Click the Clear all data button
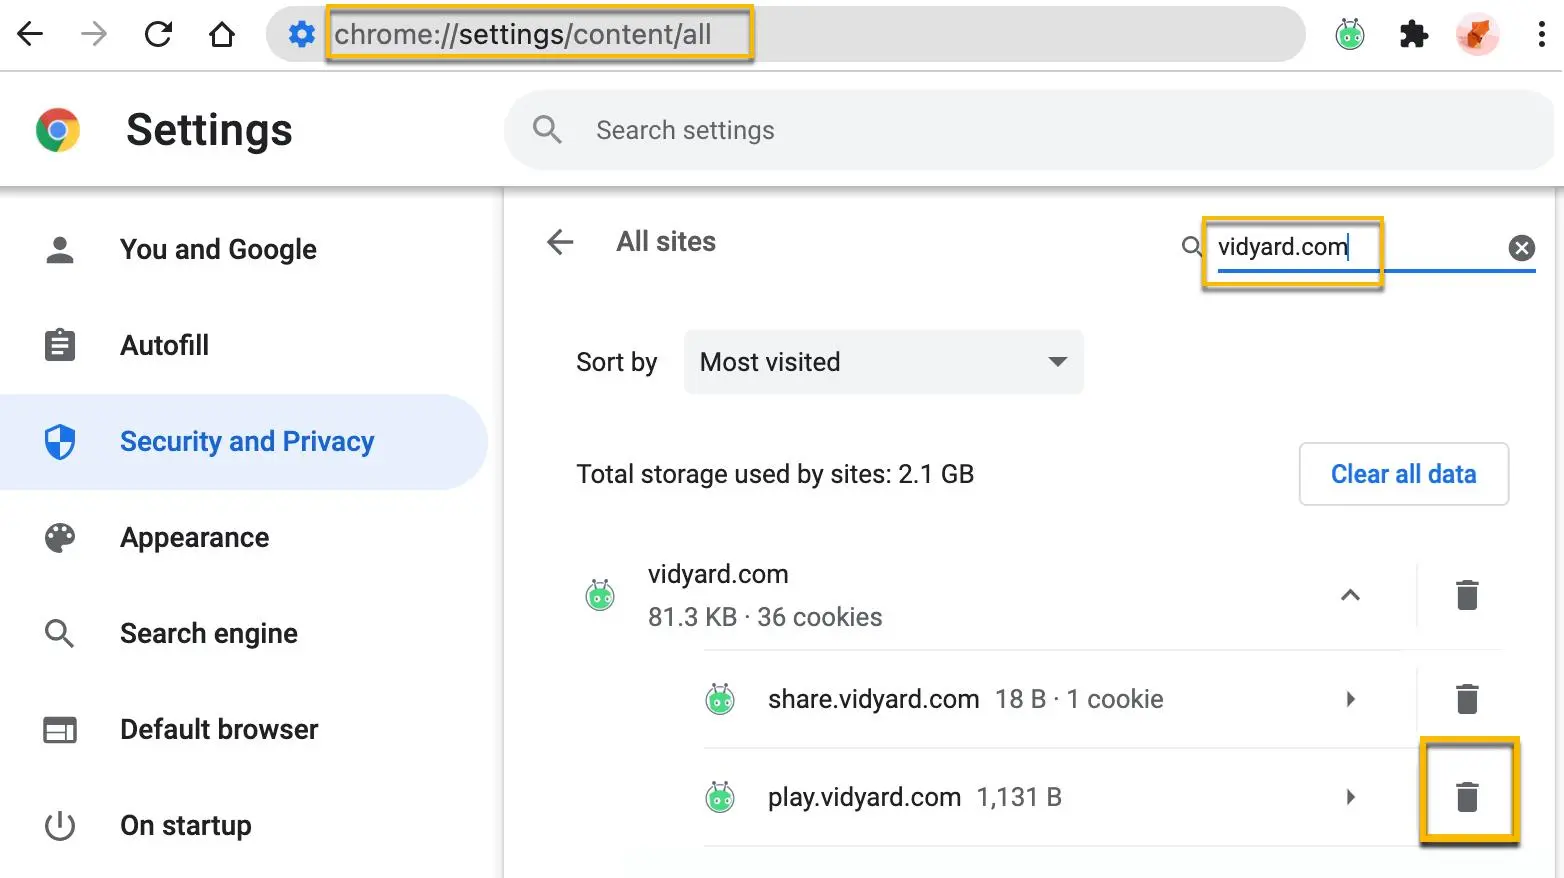 1404,474
